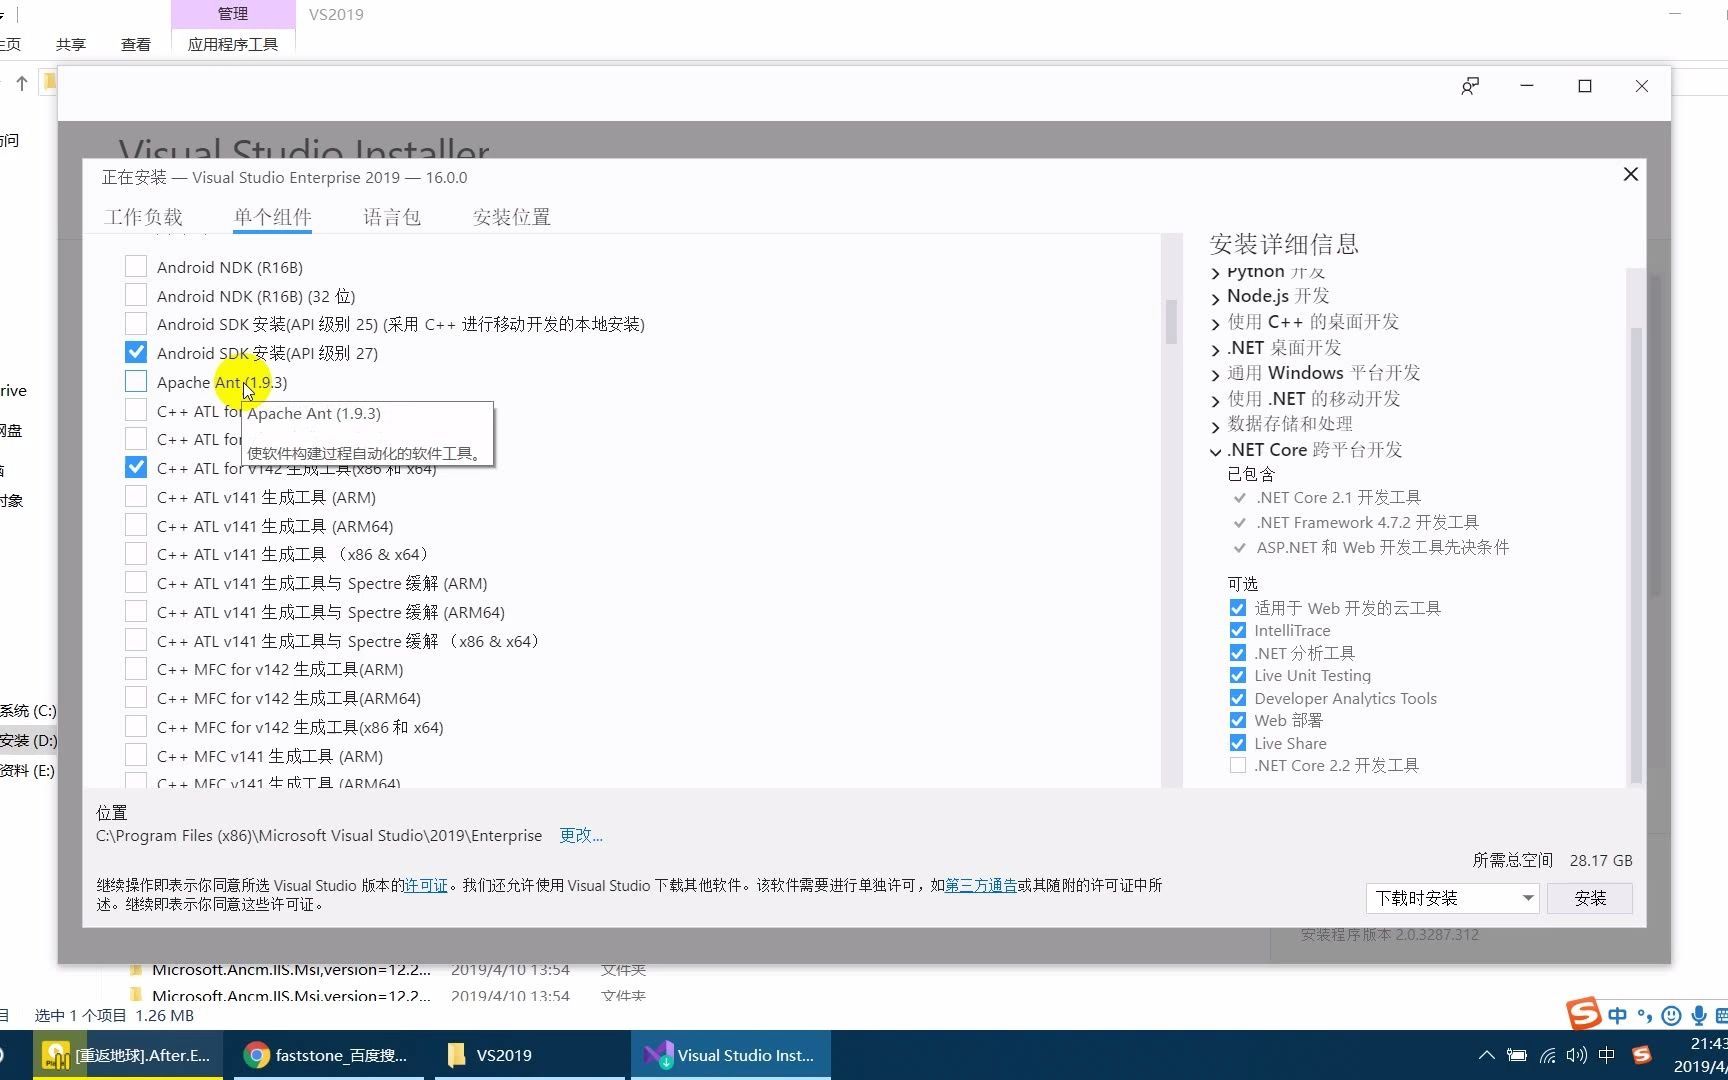
Task: Uncheck Web 部署 option
Action: [1237, 720]
